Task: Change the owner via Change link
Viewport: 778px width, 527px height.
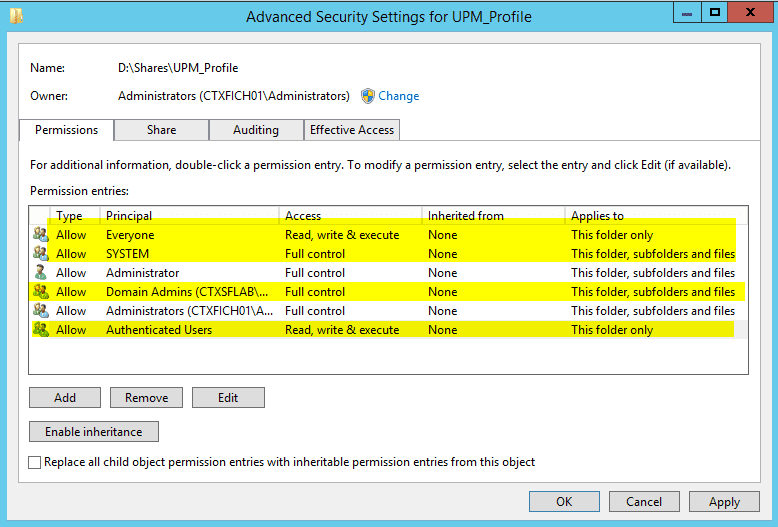Action: point(398,96)
